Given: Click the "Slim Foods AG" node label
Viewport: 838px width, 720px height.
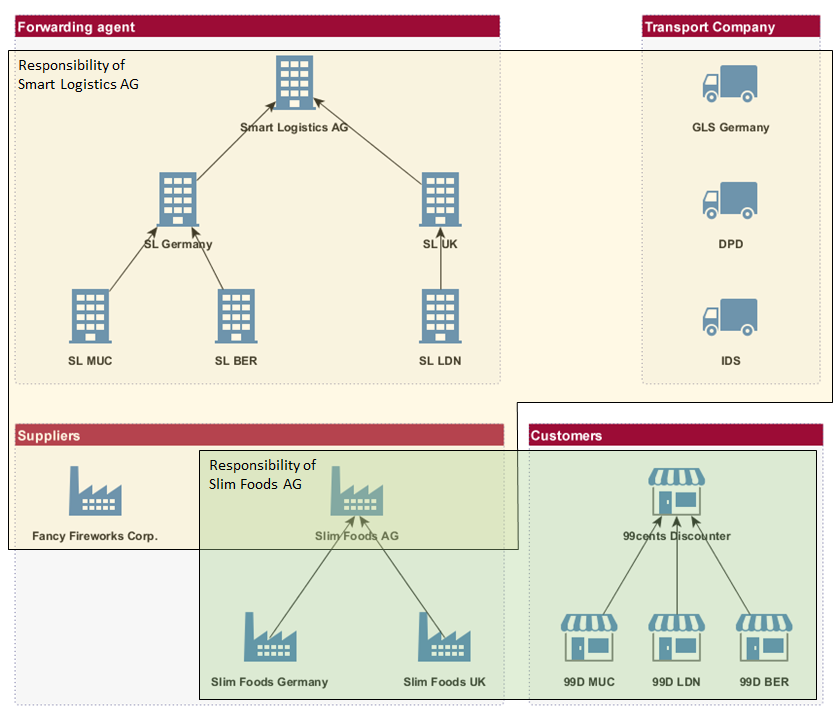Looking at the screenshot, I should (357, 536).
